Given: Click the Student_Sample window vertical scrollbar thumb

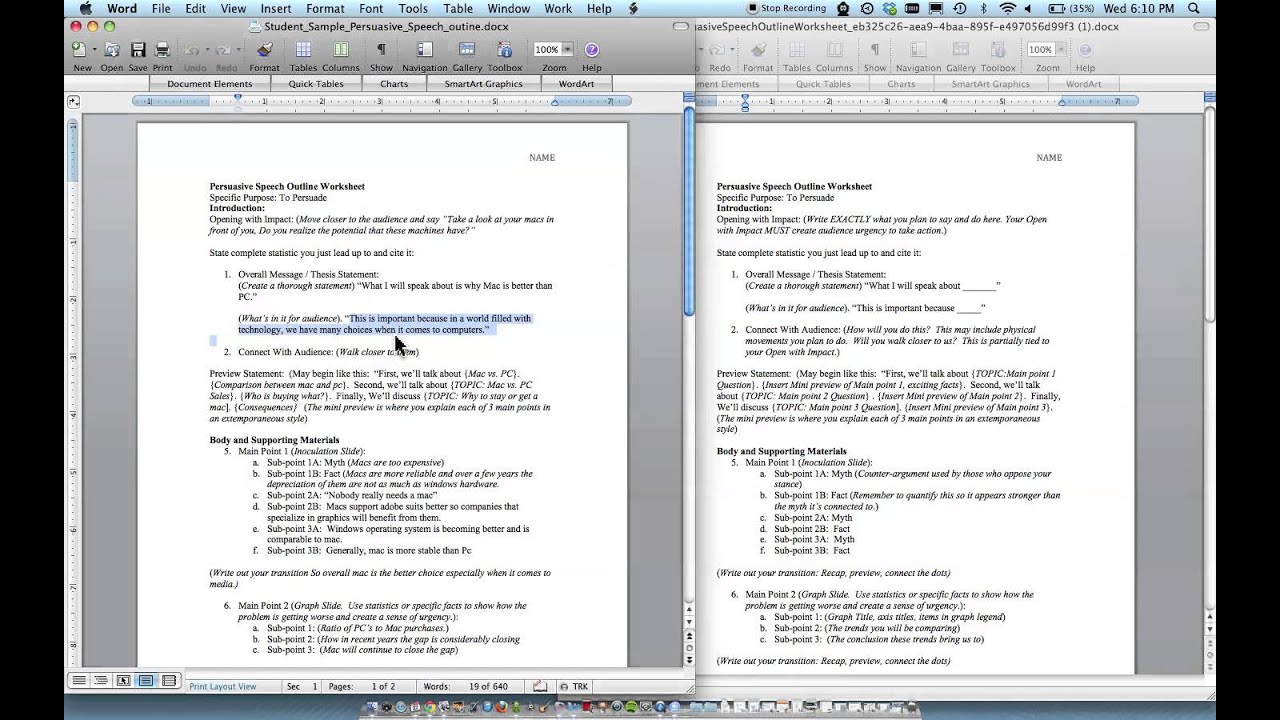Looking at the screenshot, I should coord(688,212).
